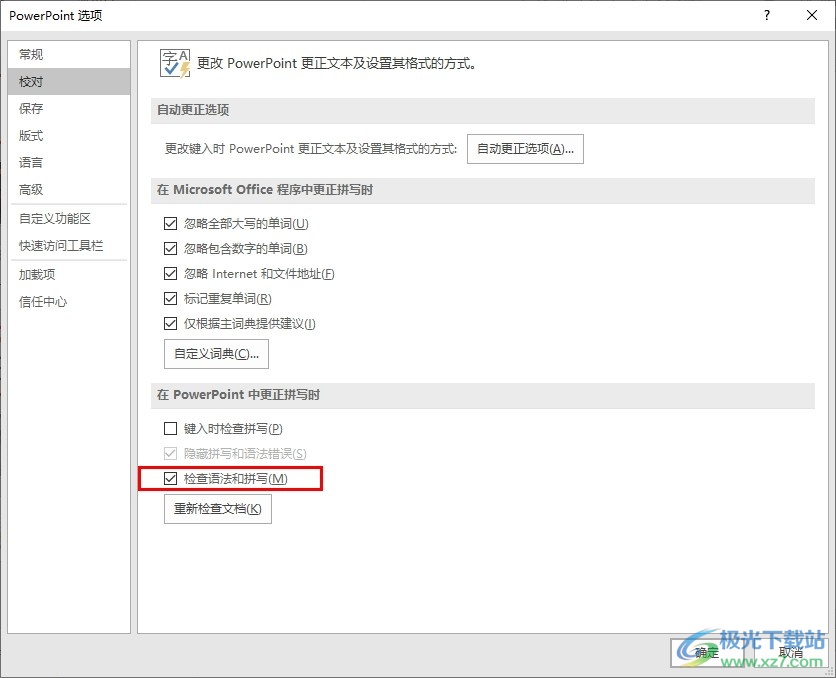Click the 在 PowerPoint 中更正拼写时 heading
Image resolution: width=836 pixels, height=678 pixels.
coord(238,395)
